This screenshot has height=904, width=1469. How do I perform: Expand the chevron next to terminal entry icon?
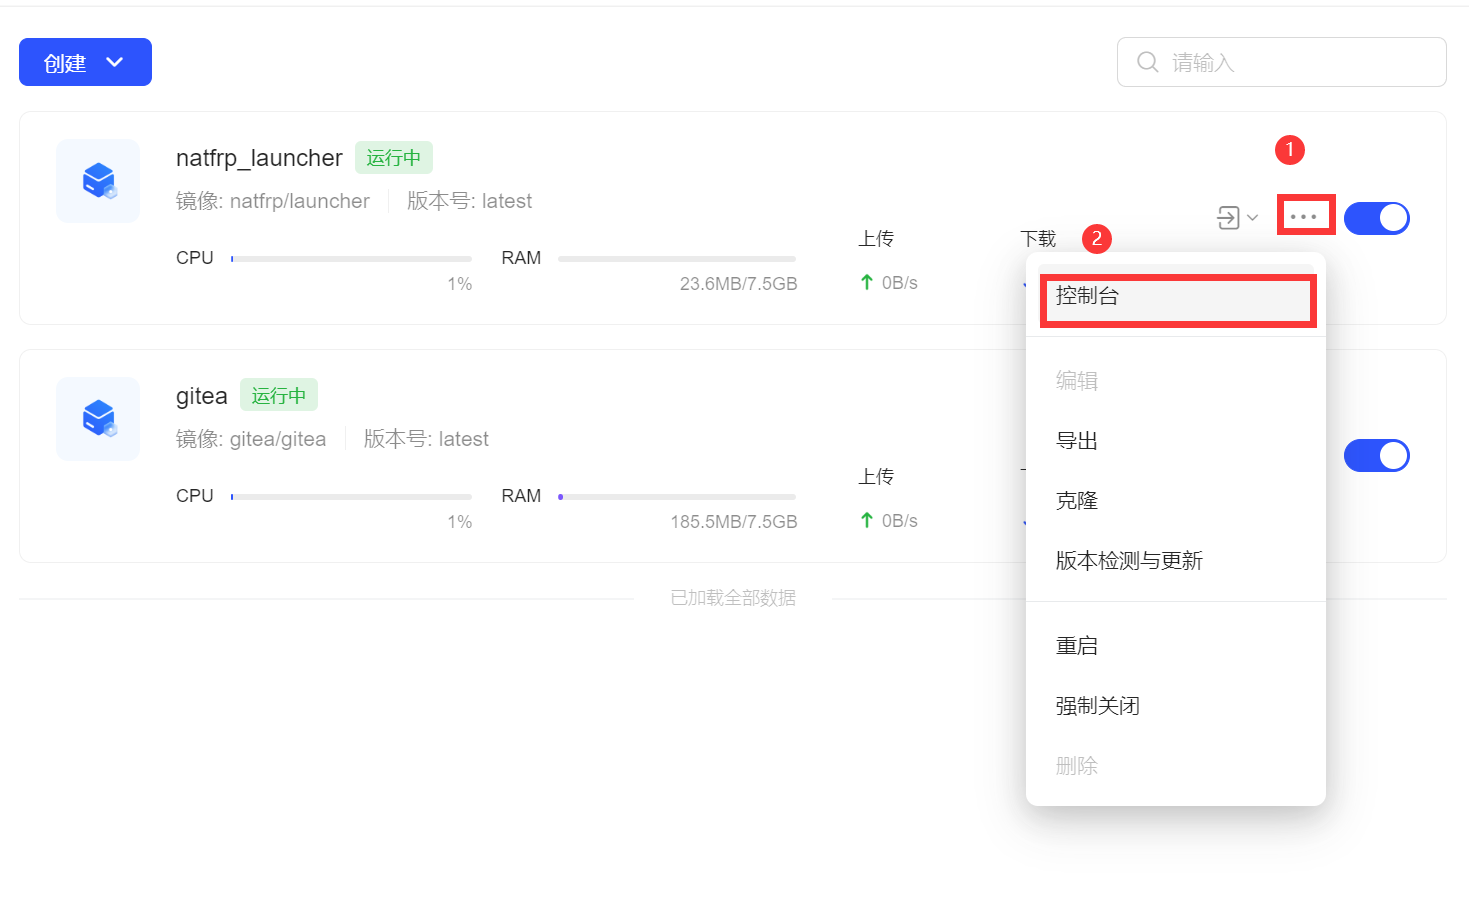point(1252,217)
